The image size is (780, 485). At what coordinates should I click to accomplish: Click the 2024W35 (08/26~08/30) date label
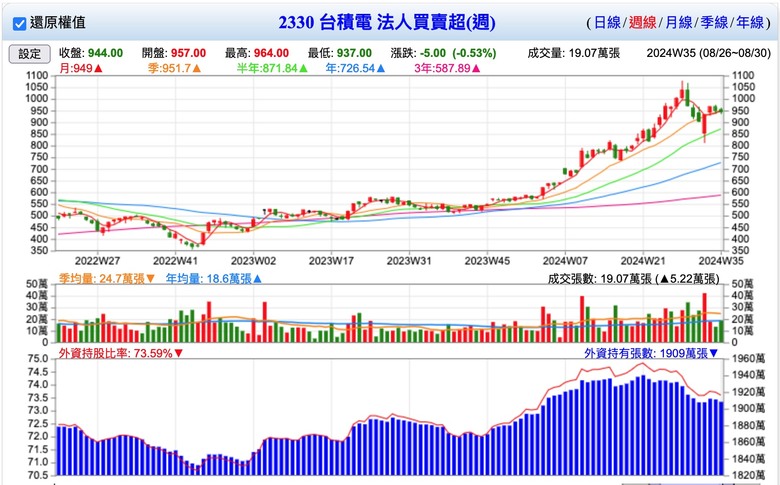(708, 53)
